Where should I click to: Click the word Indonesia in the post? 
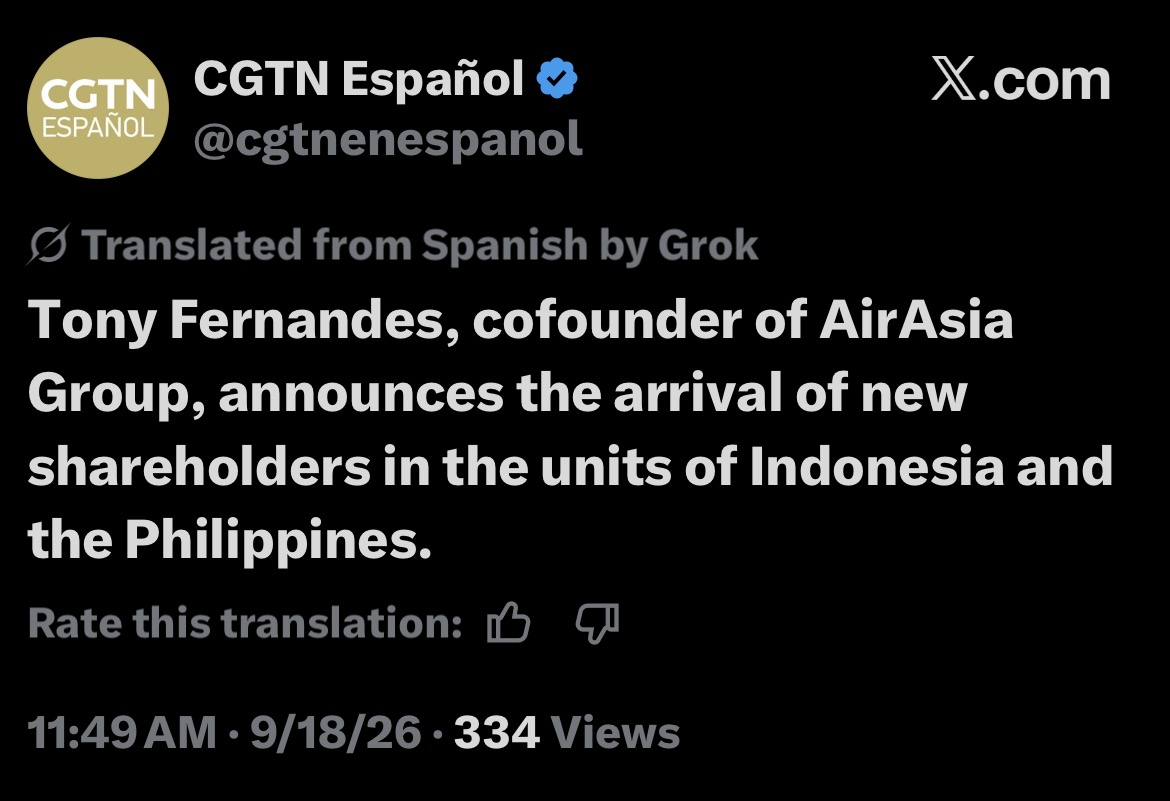pyautogui.click(x=877, y=467)
